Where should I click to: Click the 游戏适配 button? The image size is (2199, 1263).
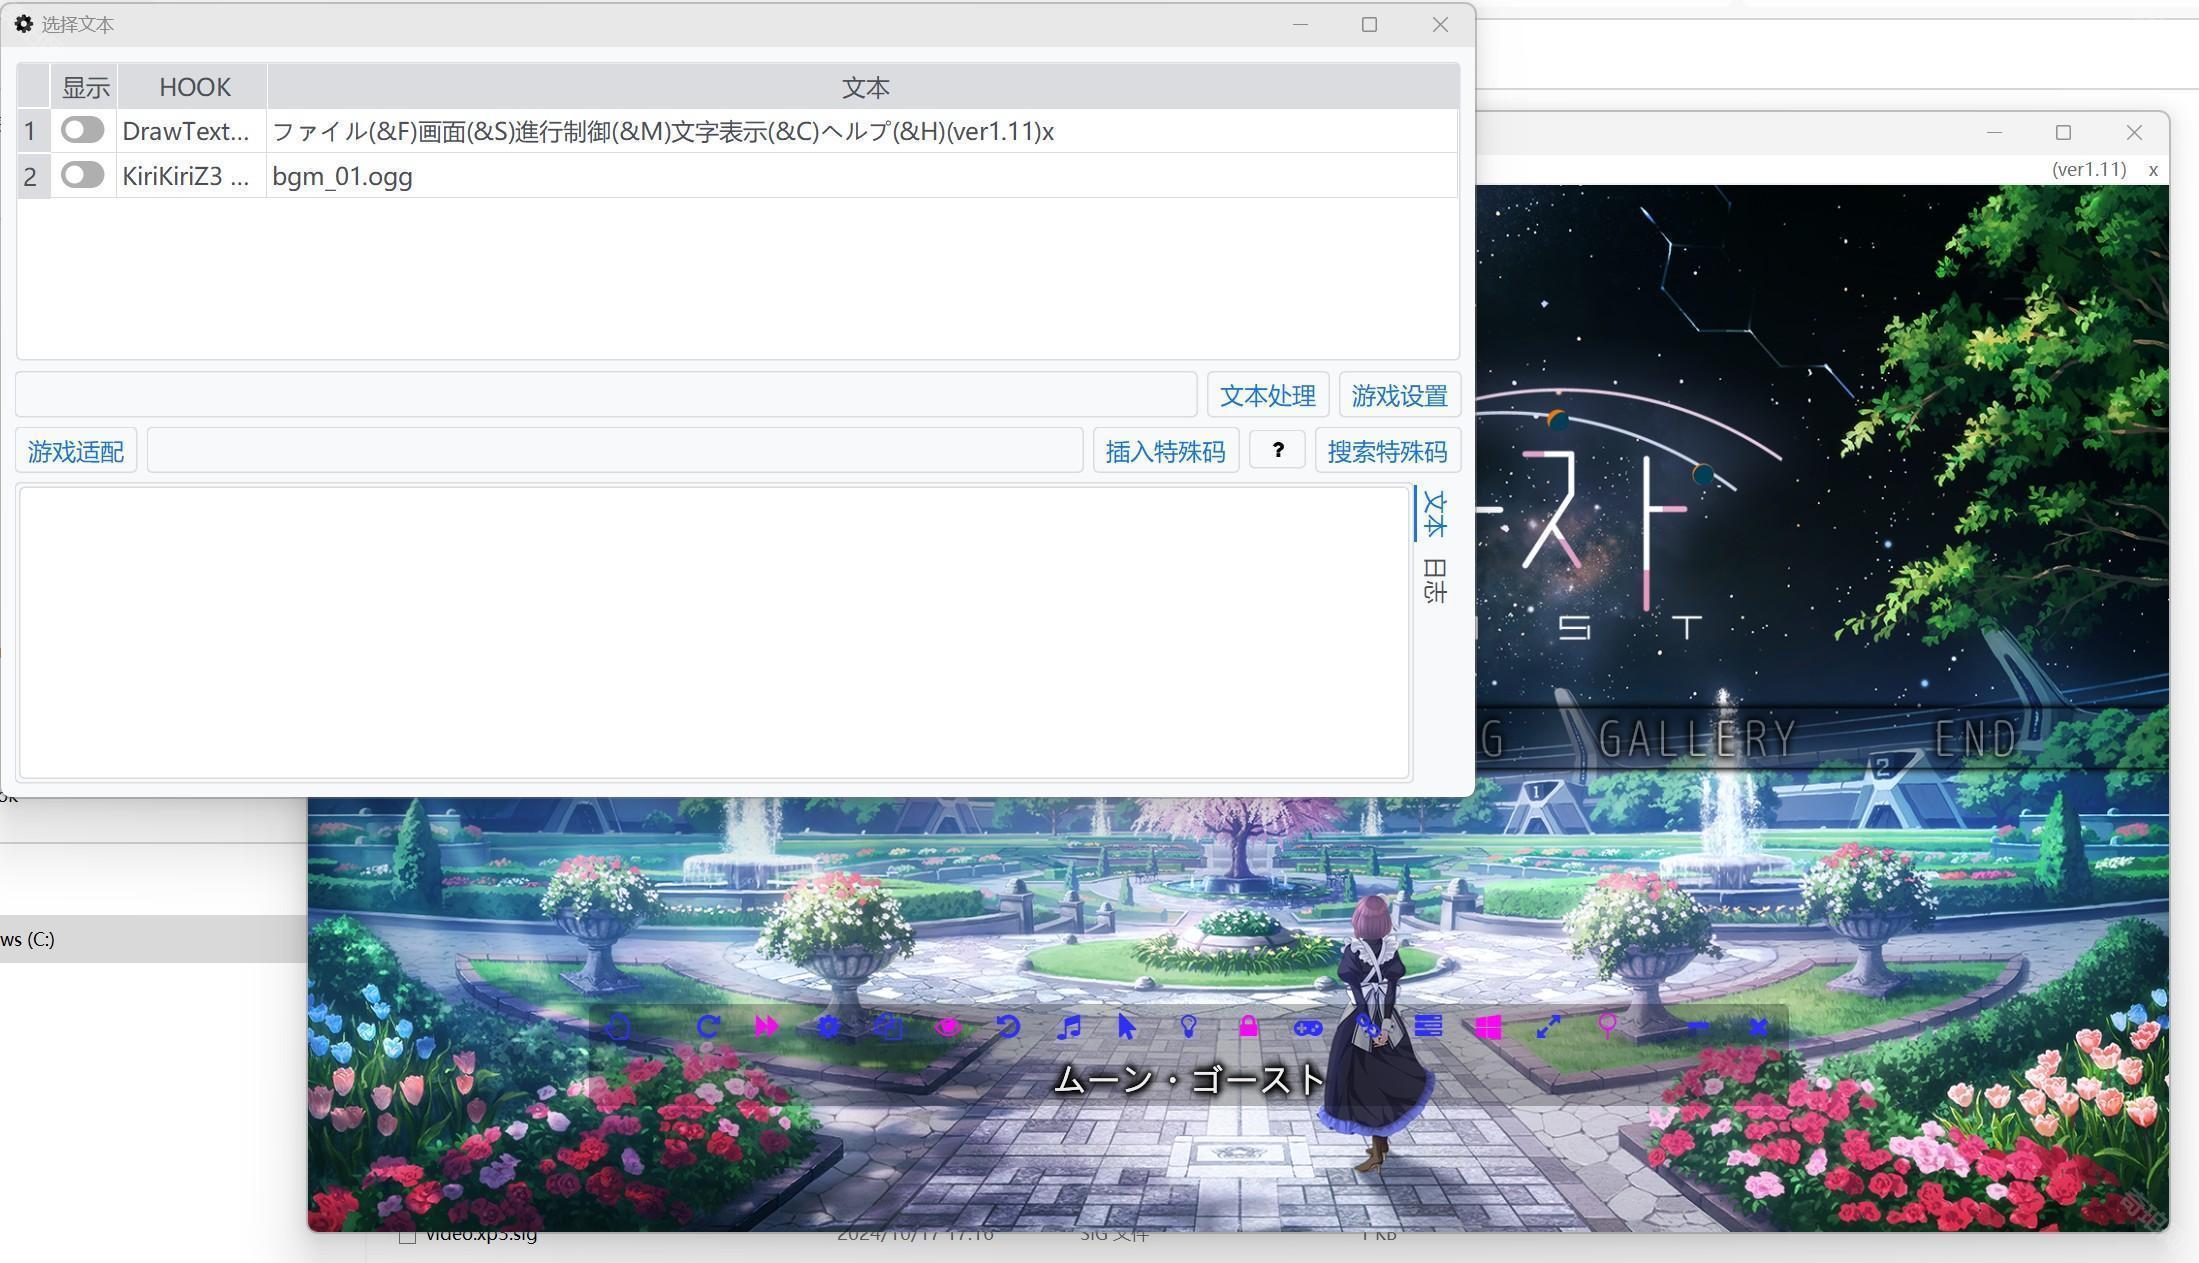click(76, 451)
